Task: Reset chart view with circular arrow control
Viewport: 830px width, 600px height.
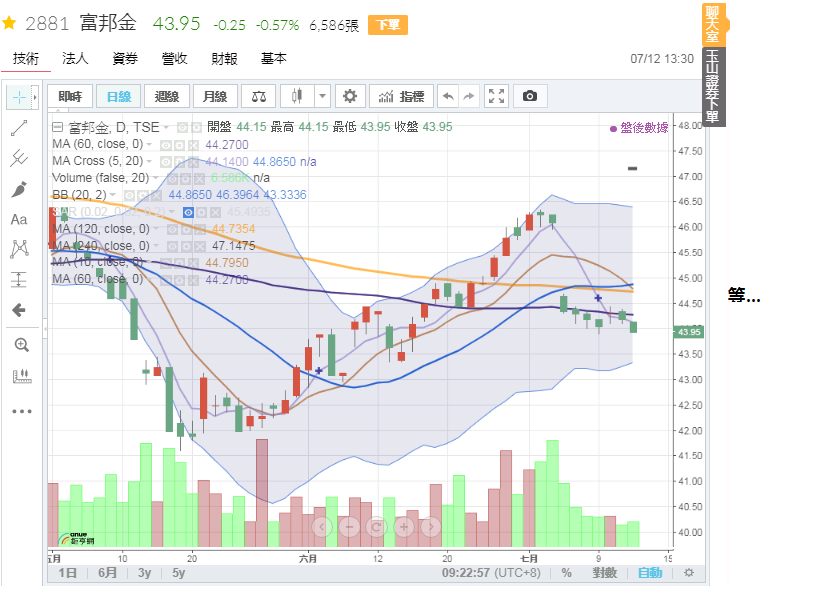Action: tap(376, 527)
